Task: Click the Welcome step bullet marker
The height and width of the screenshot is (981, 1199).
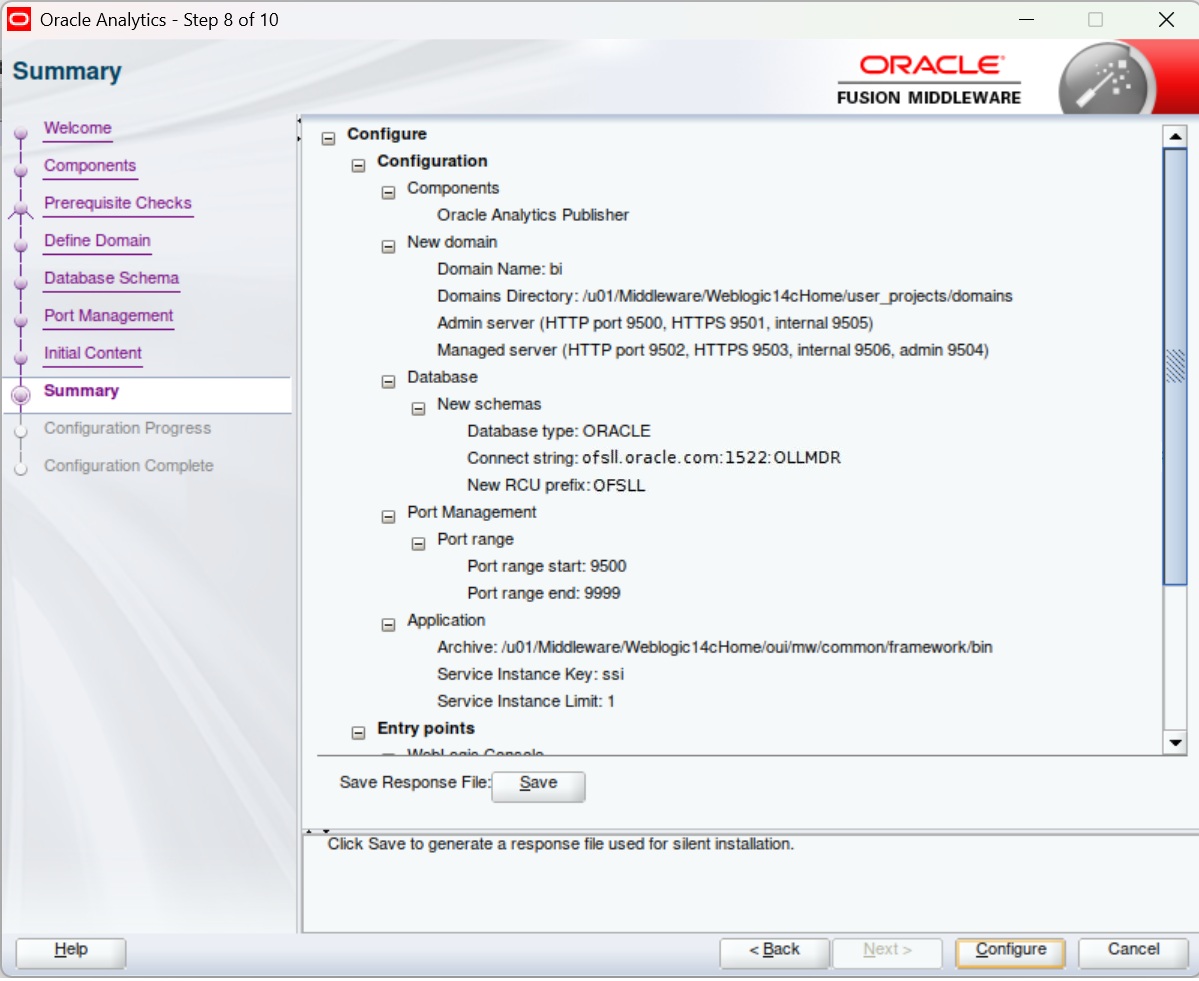Action: 21,132
